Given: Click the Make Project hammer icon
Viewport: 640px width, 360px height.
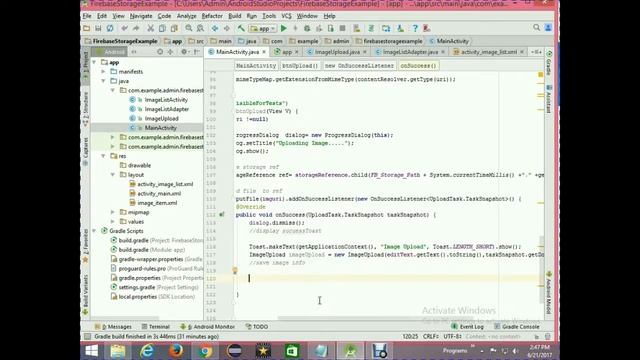Looking at the screenshot, I should (x=241, y=28).
